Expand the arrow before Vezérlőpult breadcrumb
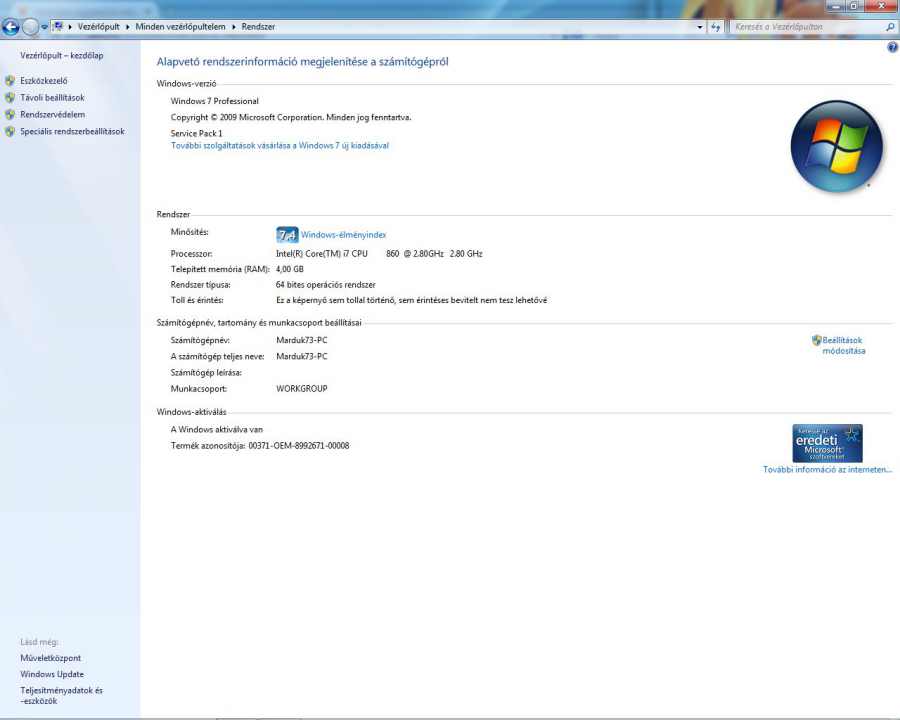The width and height of the screenshot is (900, 720). pyautogui.click(x=70, y=27)
